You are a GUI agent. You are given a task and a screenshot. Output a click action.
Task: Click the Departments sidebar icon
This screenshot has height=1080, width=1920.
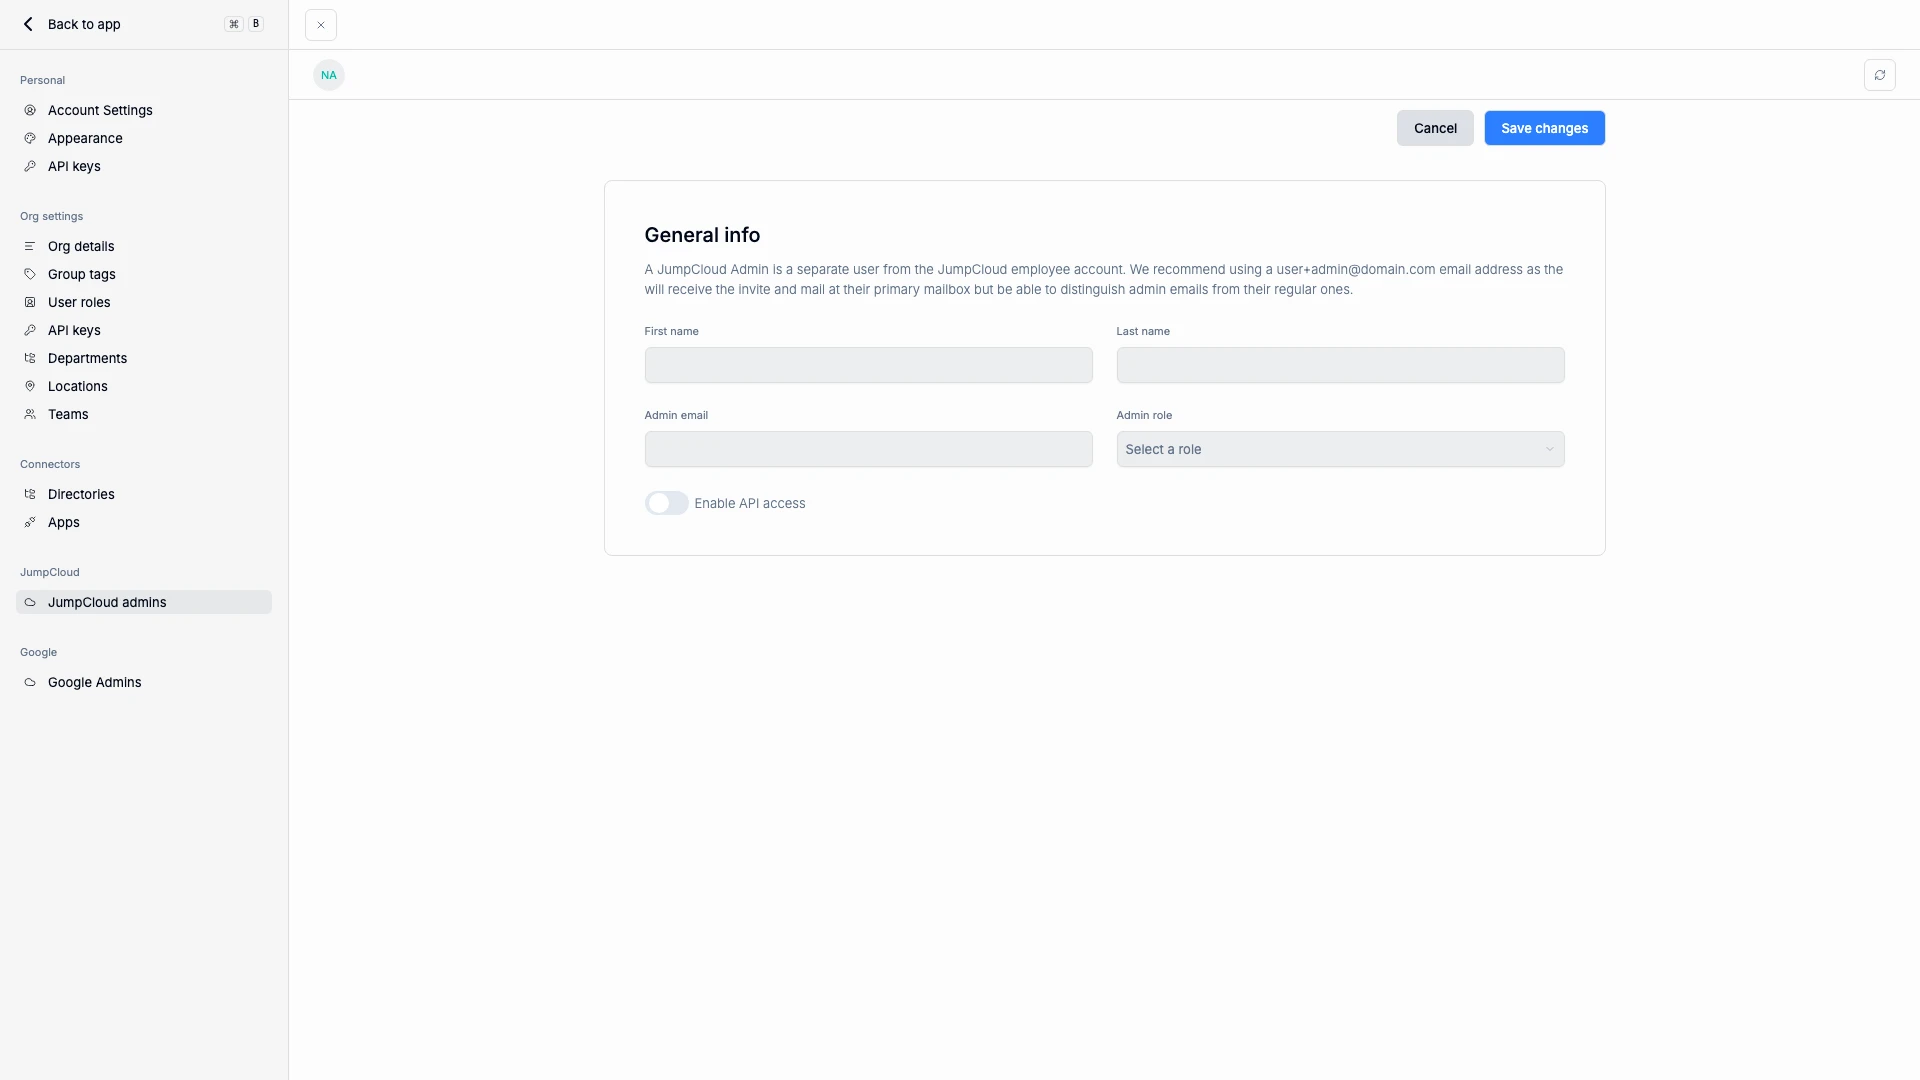[x=30, y=358]
